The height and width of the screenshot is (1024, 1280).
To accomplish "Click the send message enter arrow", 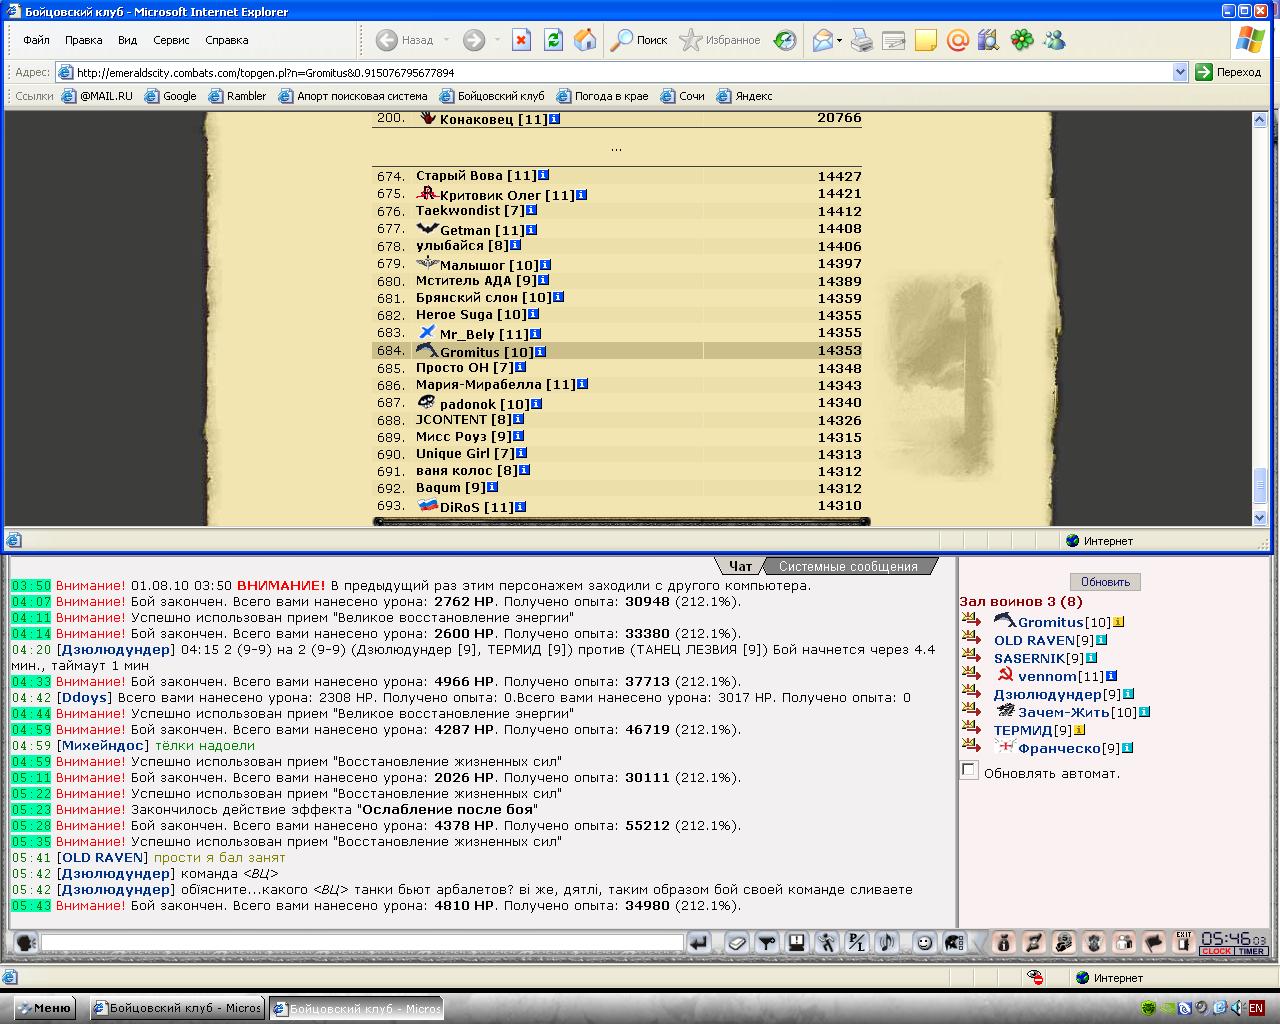I will pos(699,942).
